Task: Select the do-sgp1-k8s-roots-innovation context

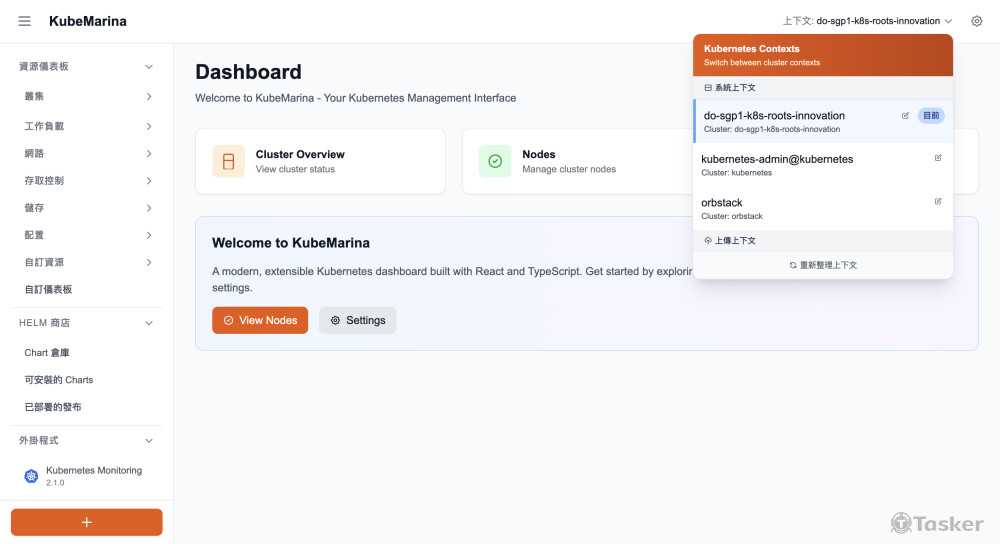Action: [823, 121]
